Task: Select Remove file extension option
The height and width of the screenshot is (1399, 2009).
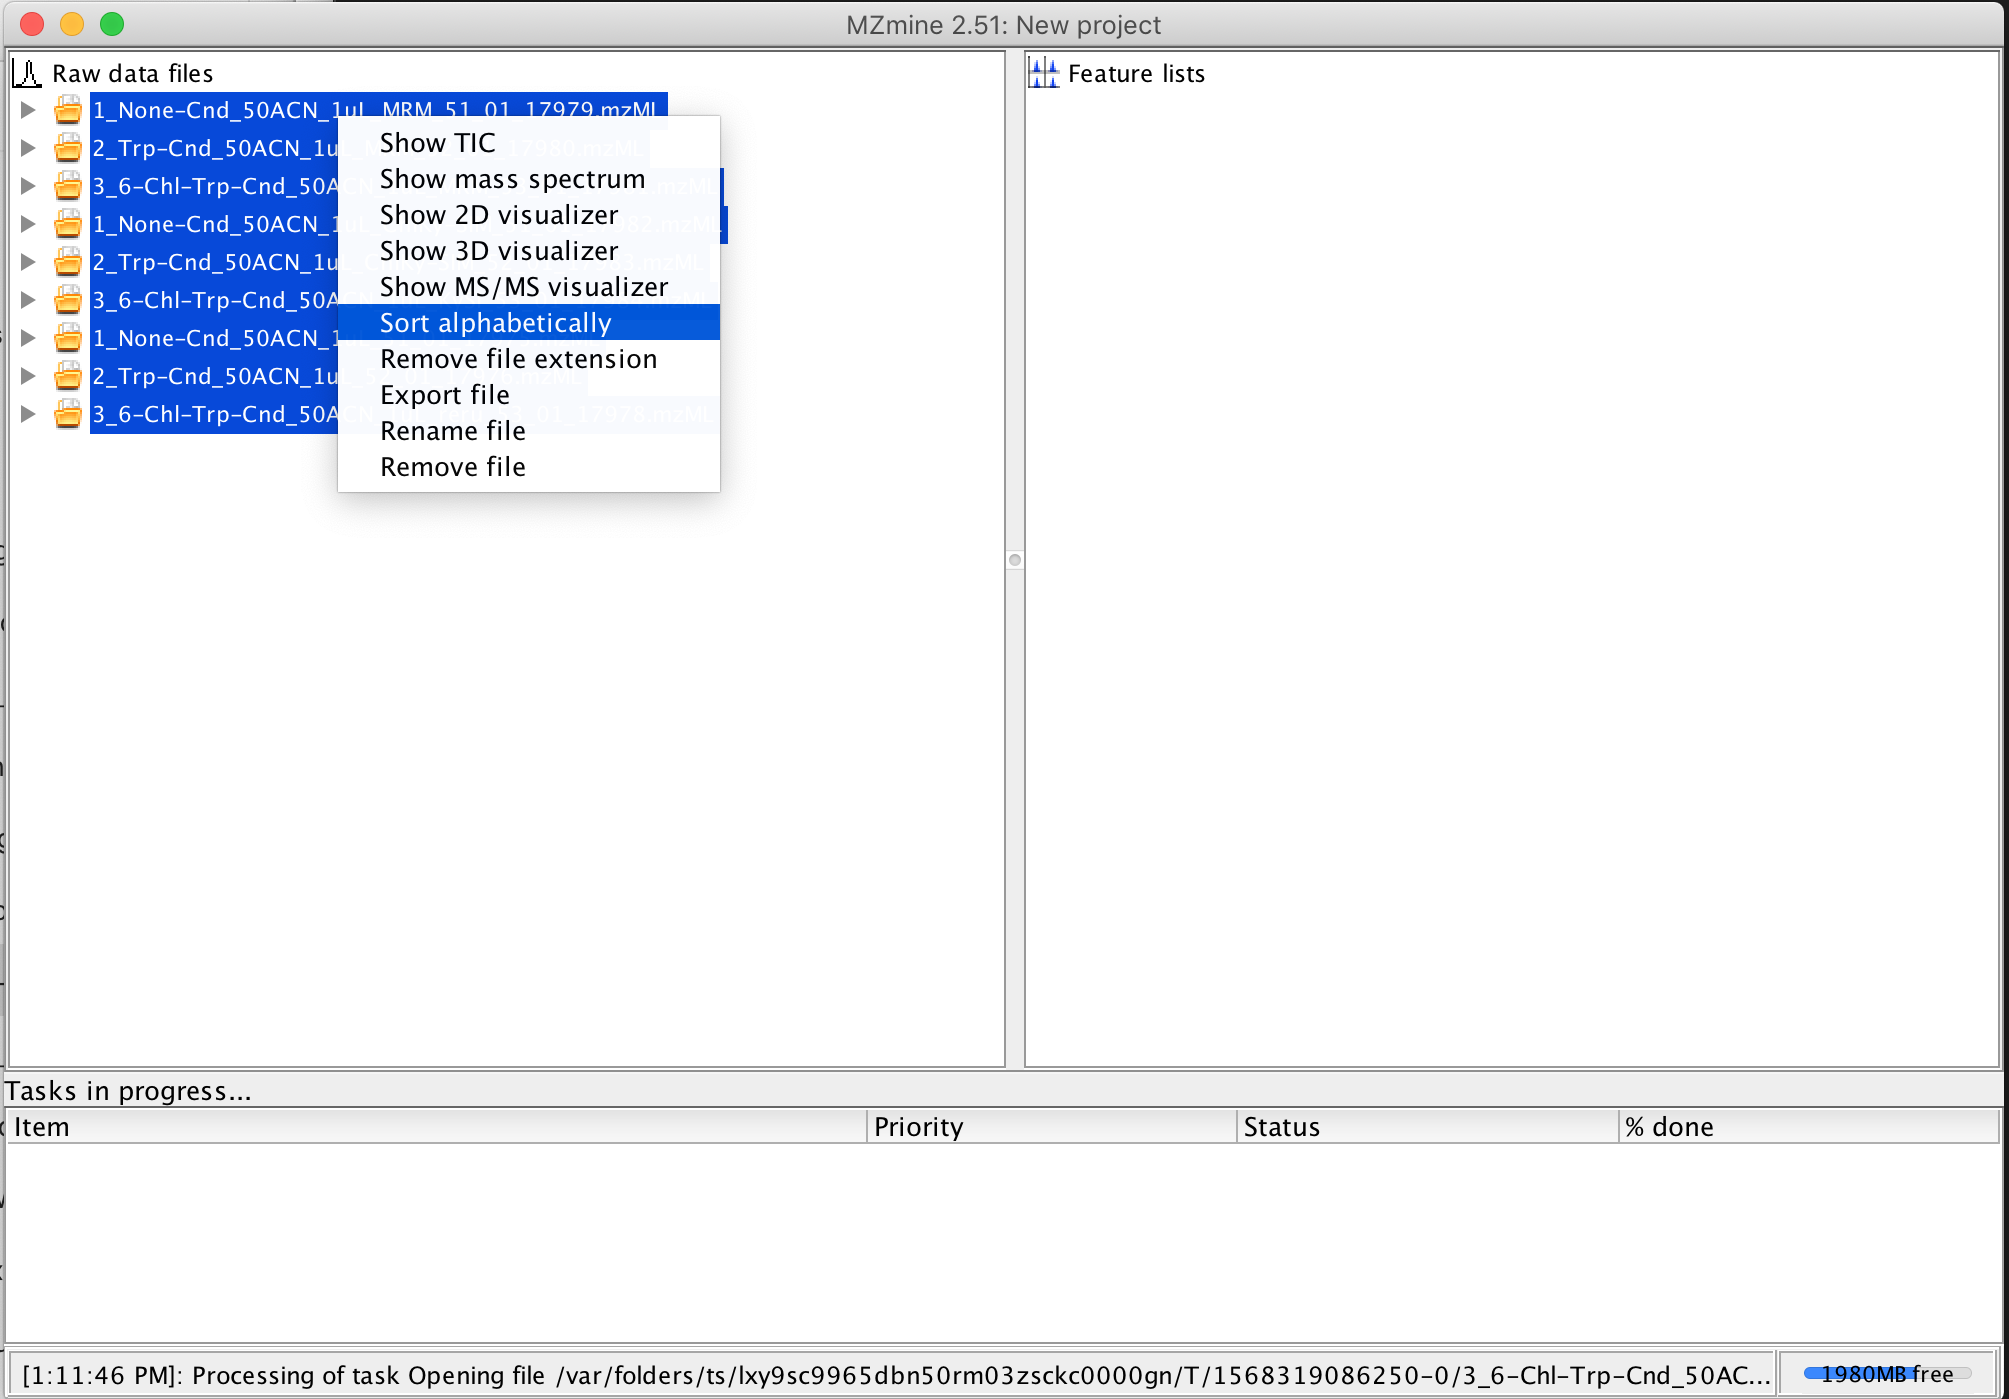Action: (x=518, y=359)
